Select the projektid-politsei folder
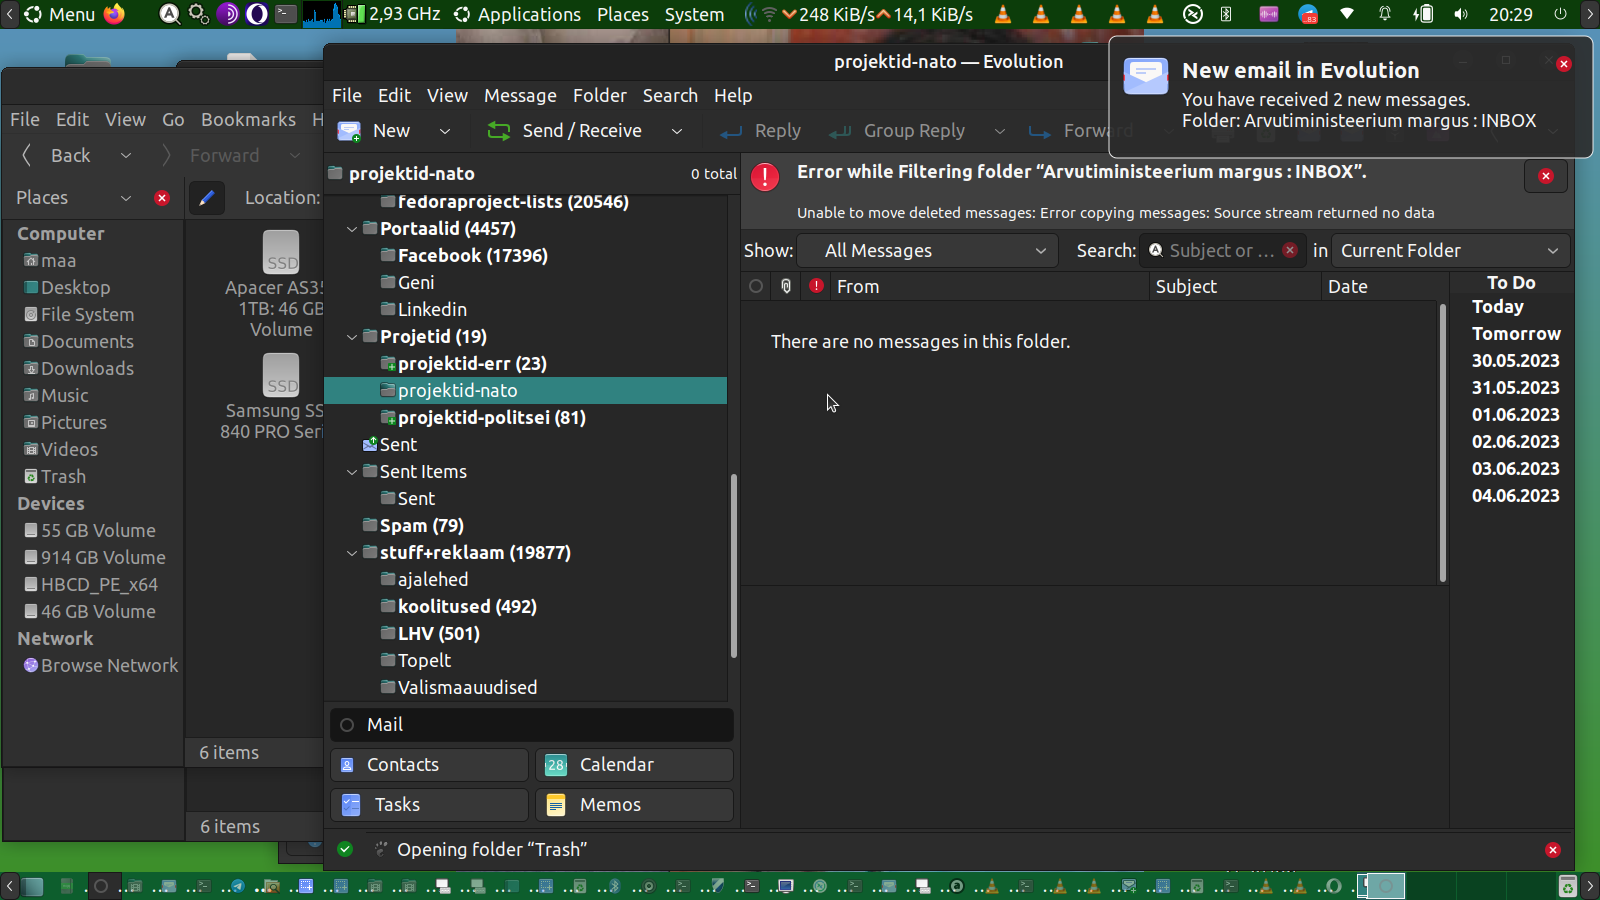Viewport: 1600px width, 900px height. click(x=491, y=418)
